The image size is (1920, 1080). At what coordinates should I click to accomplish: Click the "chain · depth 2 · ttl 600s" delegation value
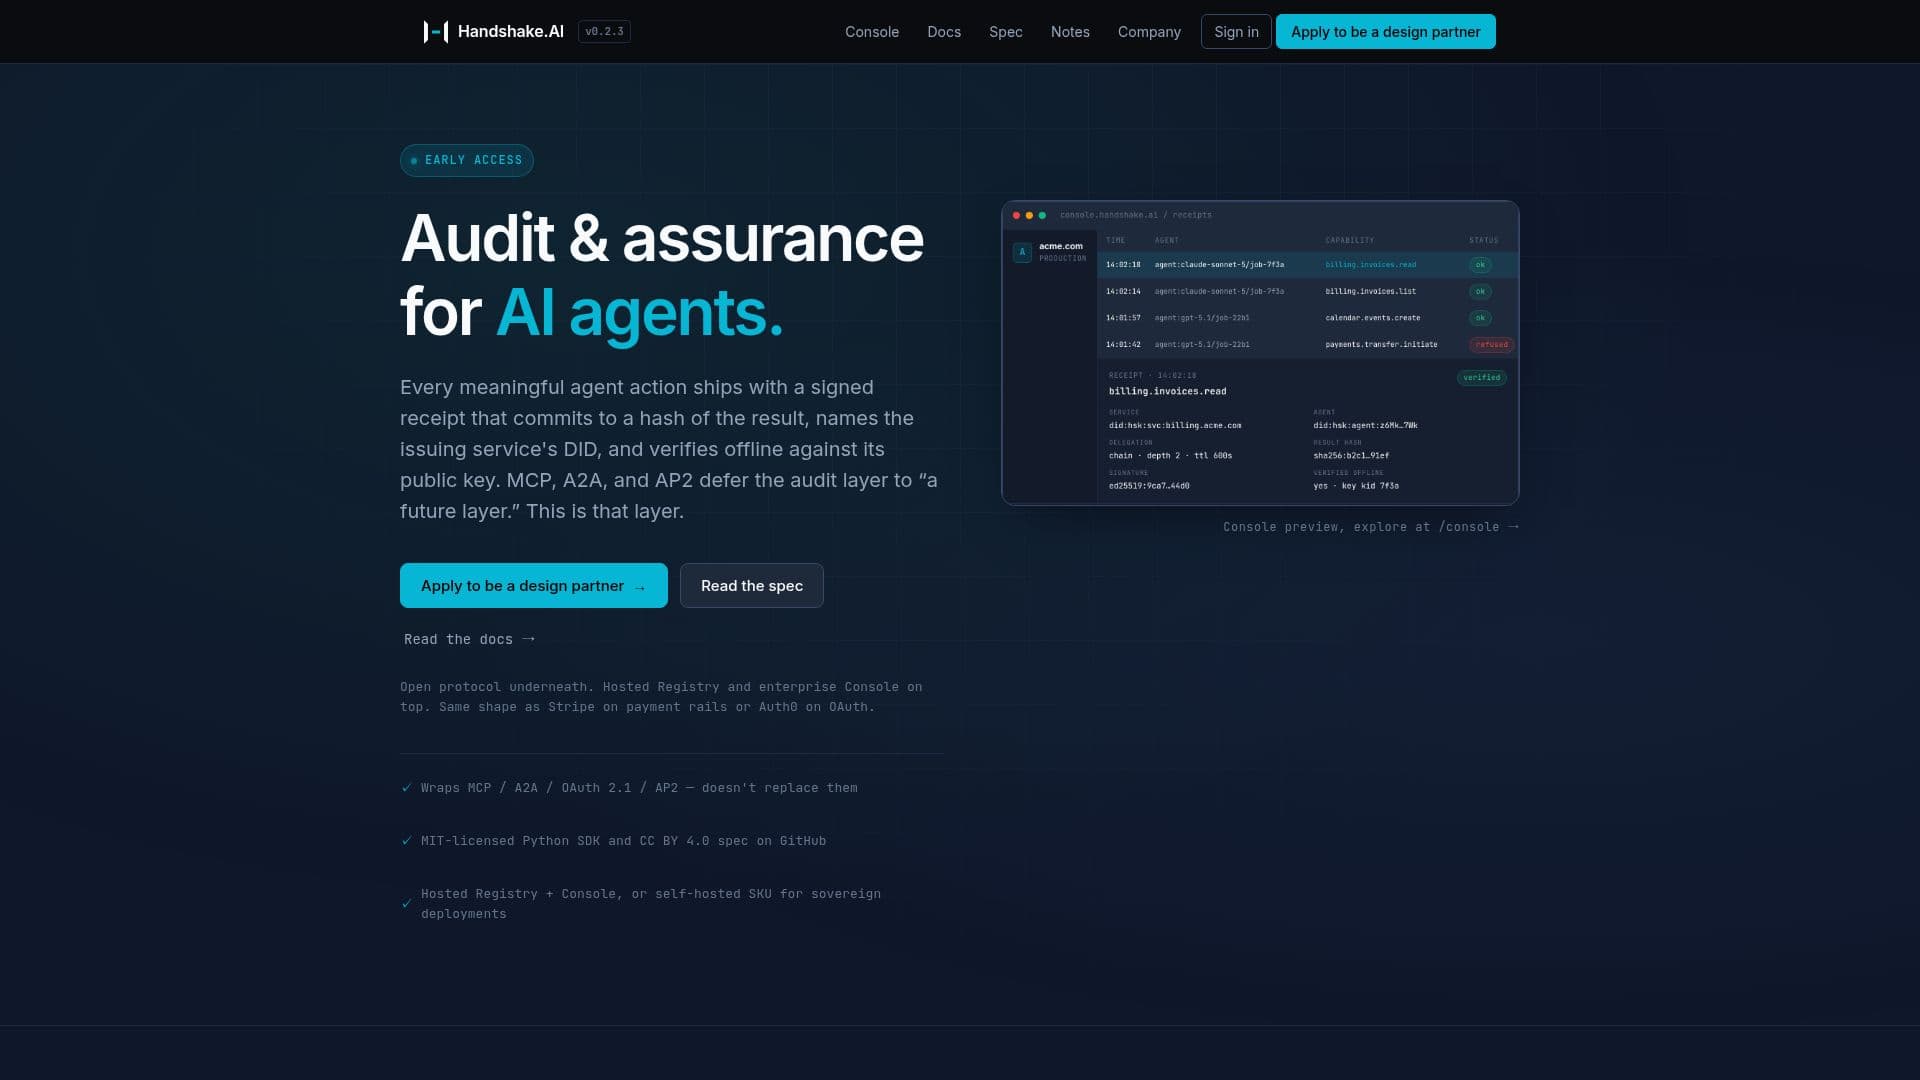(1170, 456)
